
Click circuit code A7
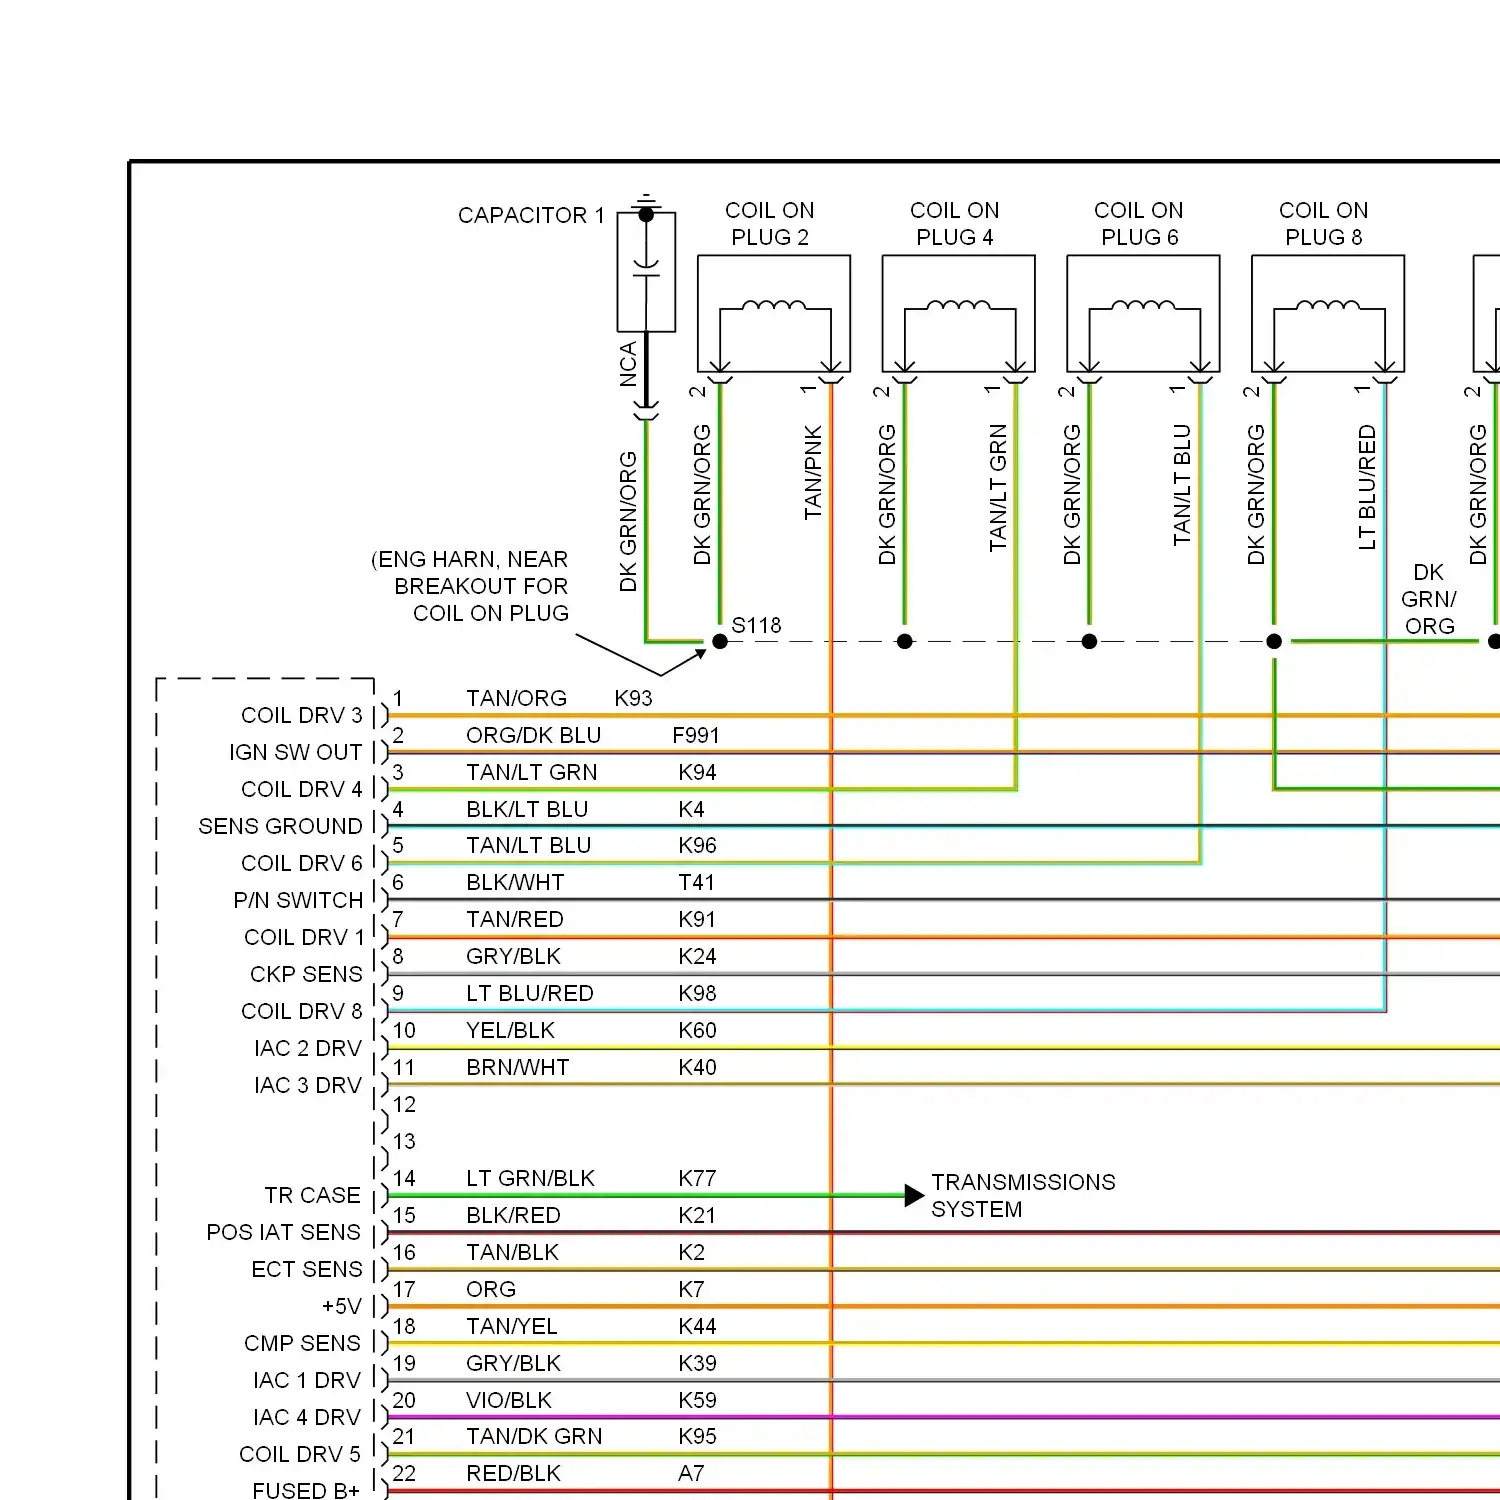pyautogui.click(x=691, y=1473)
